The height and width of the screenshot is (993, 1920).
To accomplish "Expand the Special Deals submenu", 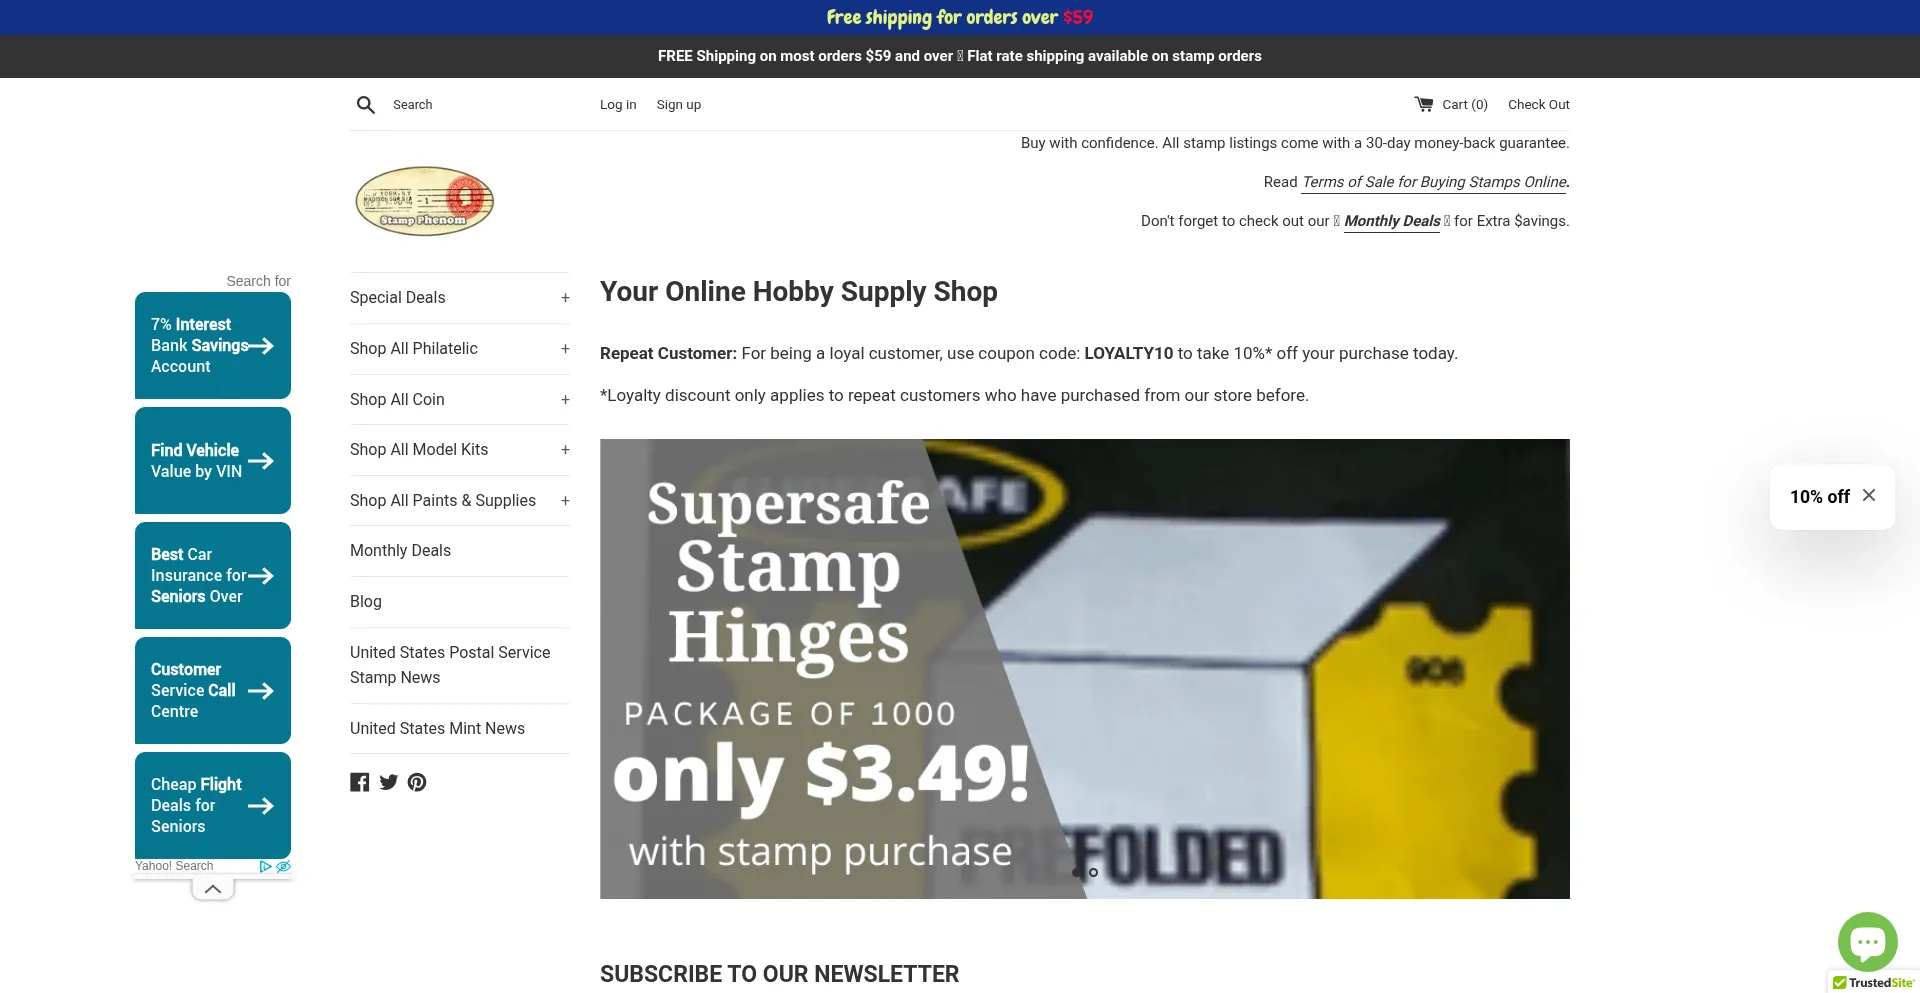I will tap(565, 298).
